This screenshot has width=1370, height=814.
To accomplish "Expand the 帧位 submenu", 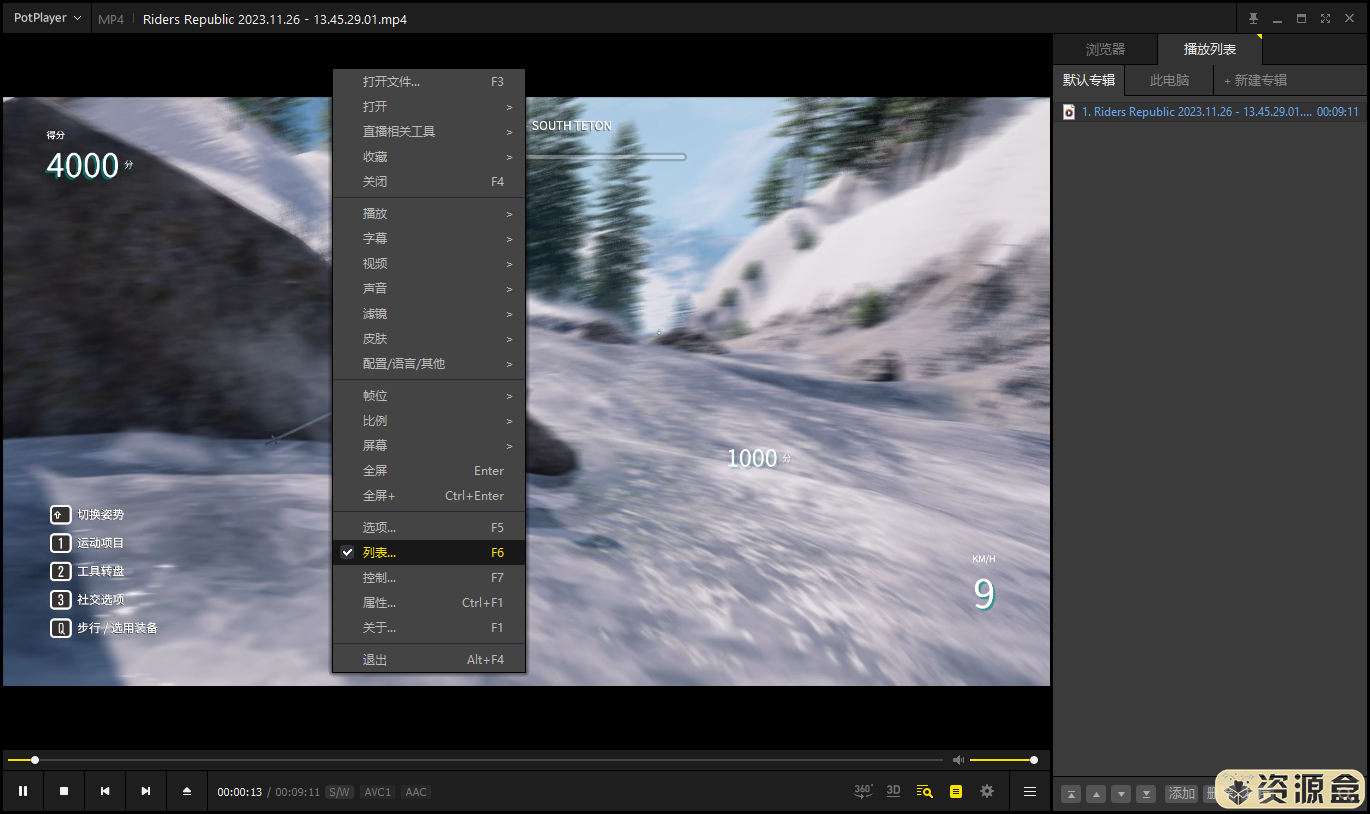I will [429, 396].
